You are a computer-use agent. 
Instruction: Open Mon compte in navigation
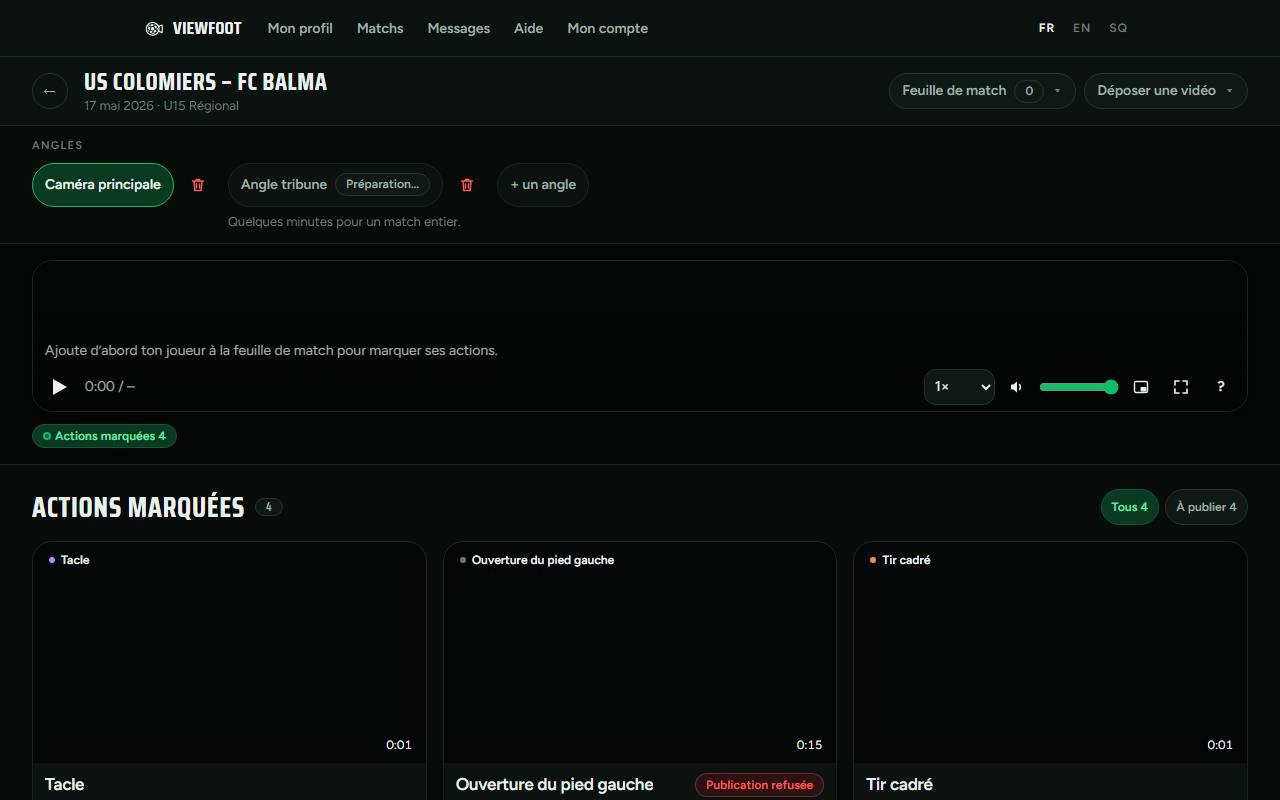608,28
